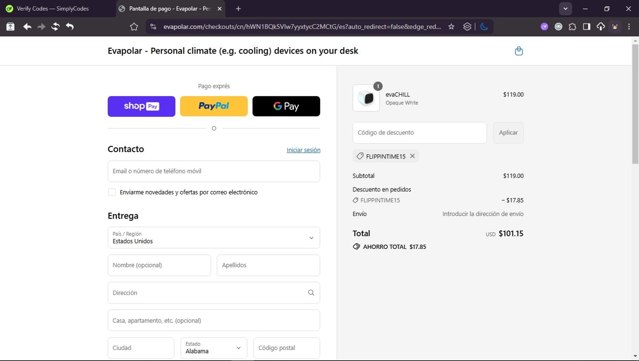This screenshot has height=361, width=639.
Task: Focus the Casa, apartamento, etc. field
Action: pos(214,321)
